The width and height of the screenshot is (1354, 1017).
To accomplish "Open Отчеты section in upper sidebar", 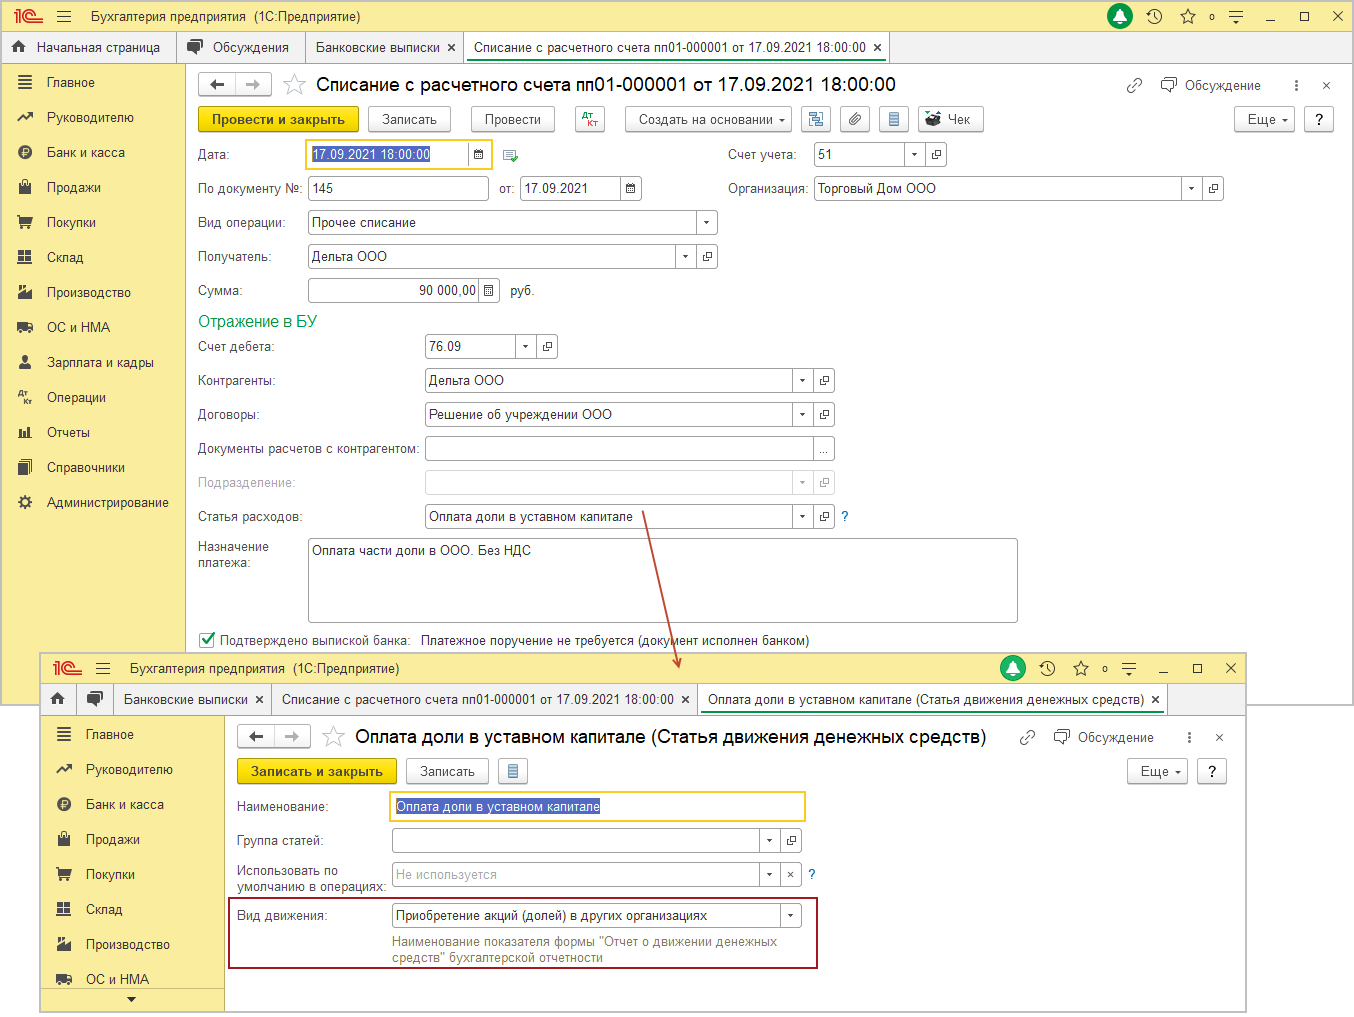I will (68, 432).
